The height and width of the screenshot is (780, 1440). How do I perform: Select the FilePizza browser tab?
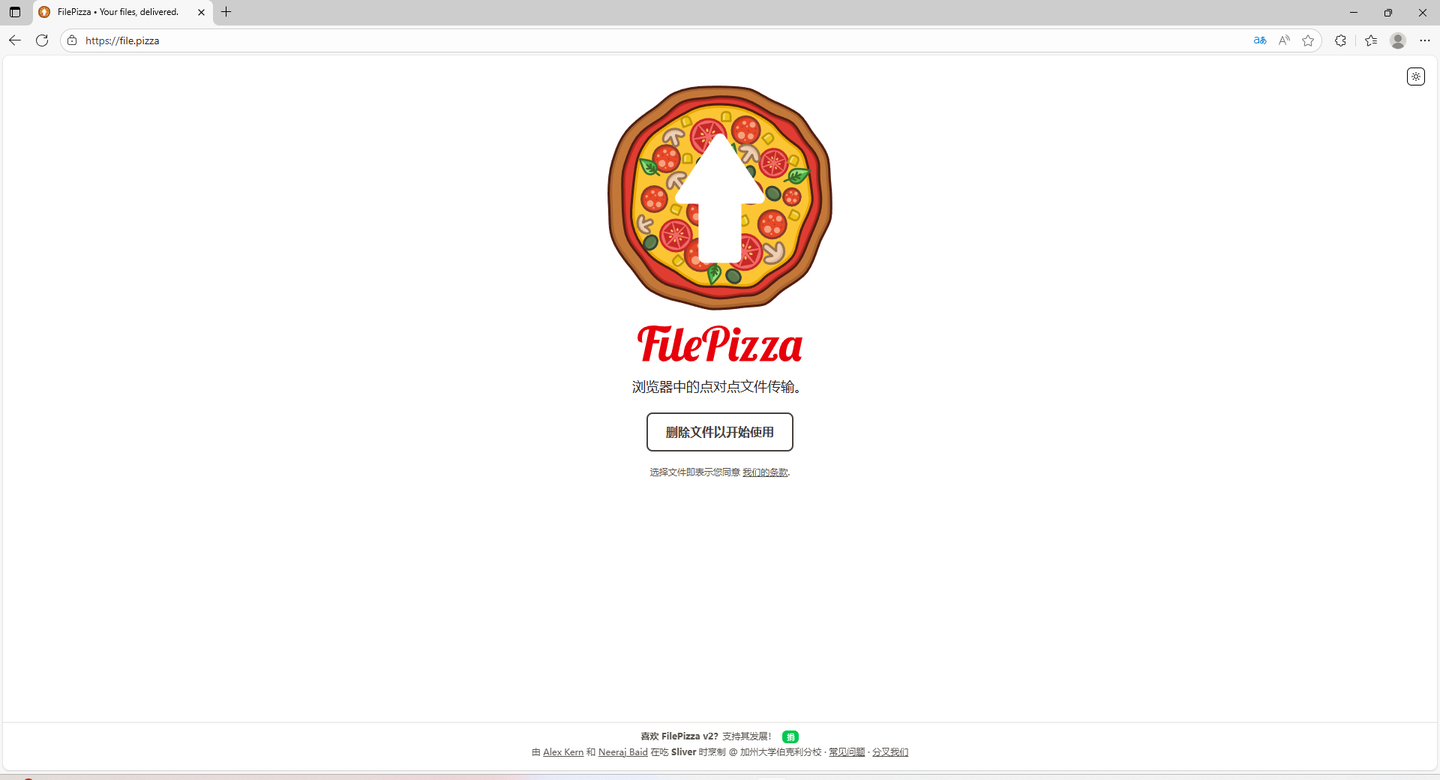(122, 12)
